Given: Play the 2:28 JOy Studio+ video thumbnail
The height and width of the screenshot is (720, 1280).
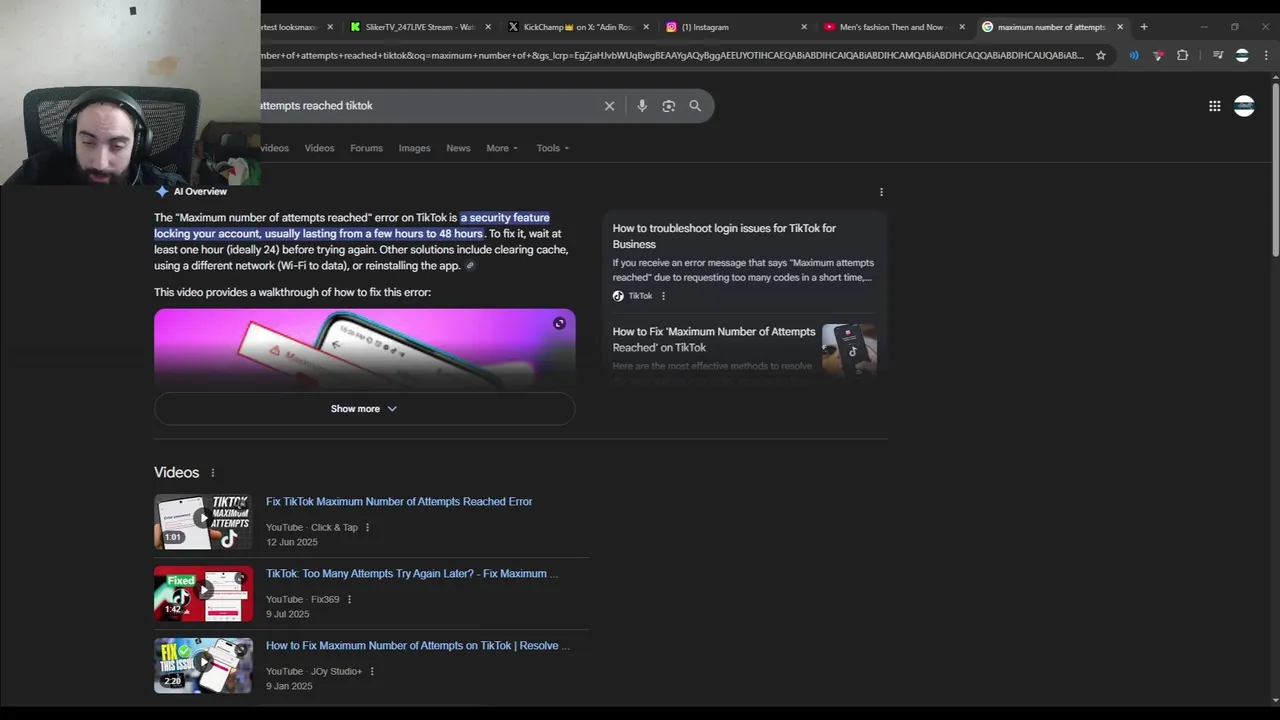Looking at the screenshot, I should 203,665.
